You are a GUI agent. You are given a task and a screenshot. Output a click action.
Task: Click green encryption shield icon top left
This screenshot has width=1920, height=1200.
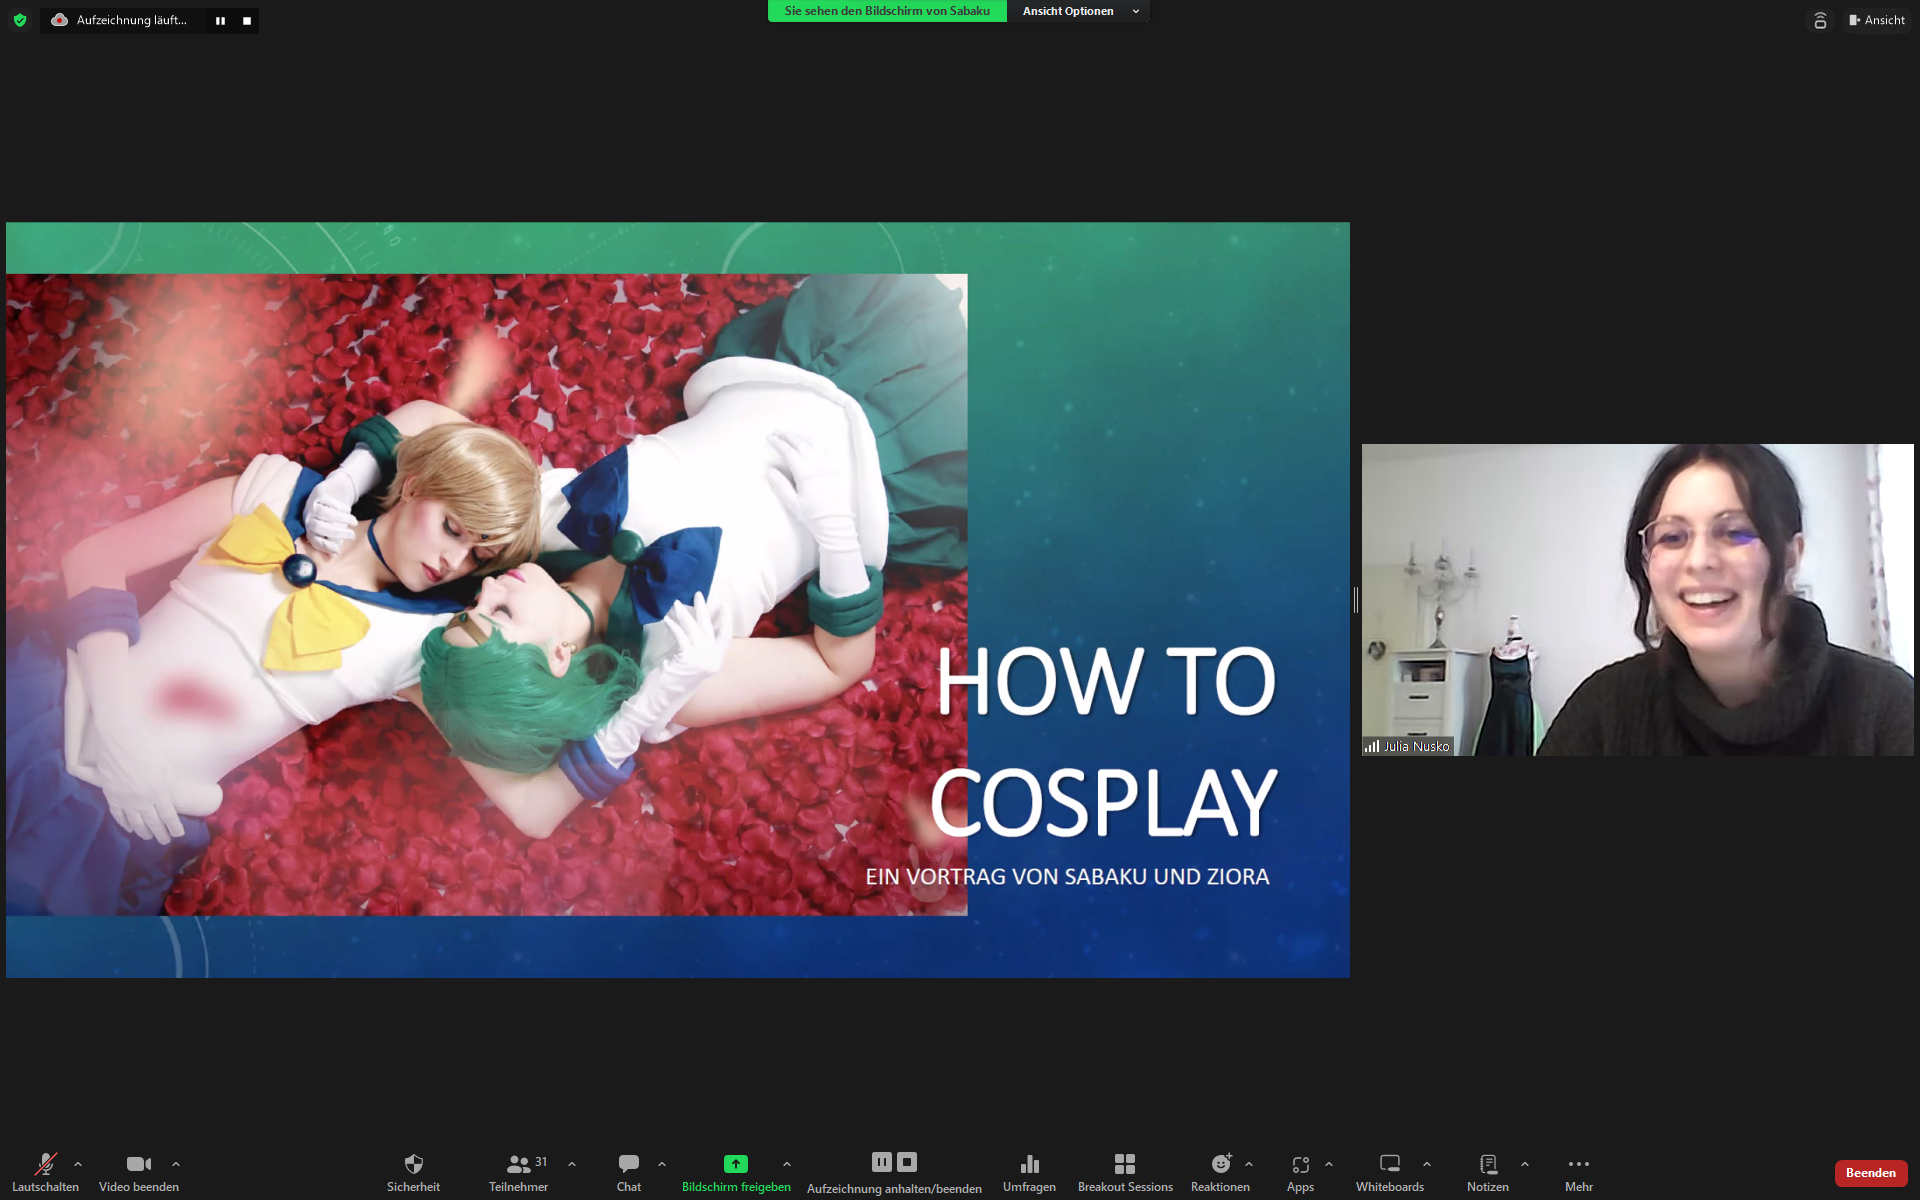[20, 20]
